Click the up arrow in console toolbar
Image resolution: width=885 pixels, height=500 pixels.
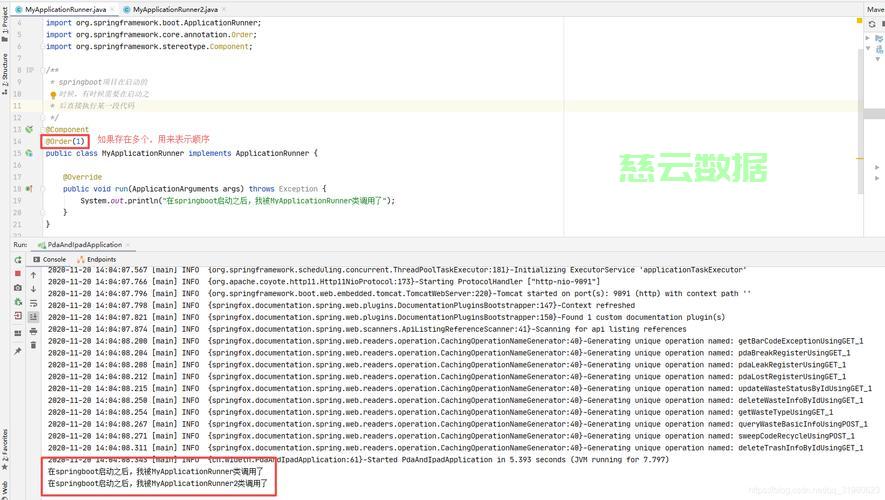33,275
